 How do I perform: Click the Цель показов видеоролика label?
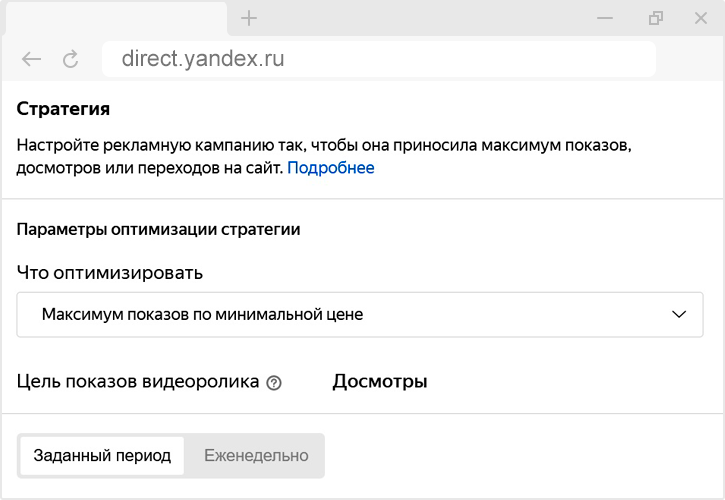(139, 382)
